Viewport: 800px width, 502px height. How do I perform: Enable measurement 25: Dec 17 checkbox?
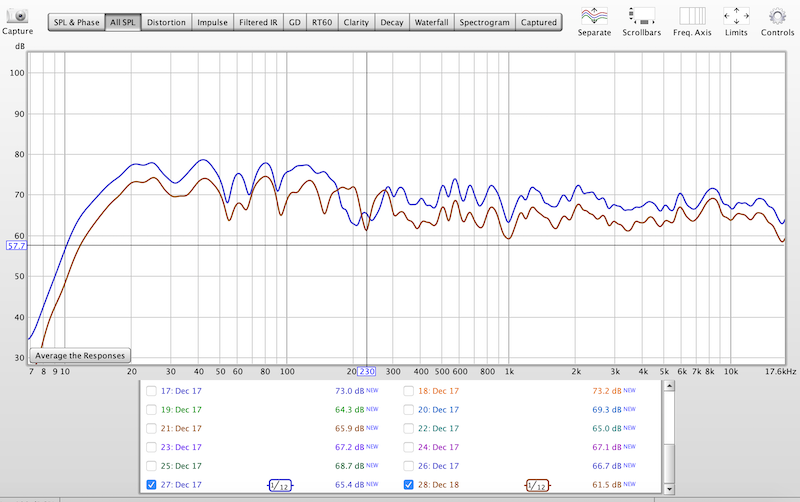click(151, 466)
